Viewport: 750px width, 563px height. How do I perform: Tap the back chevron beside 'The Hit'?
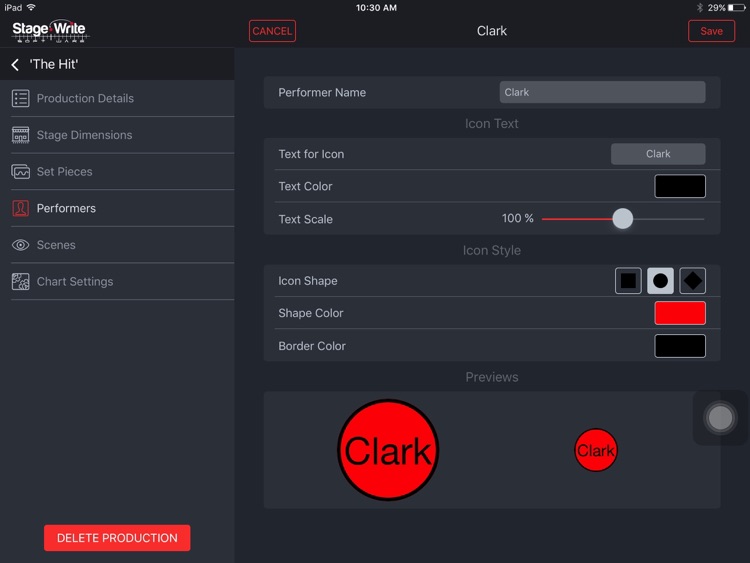pyautogui.click(x=15, y=65)
